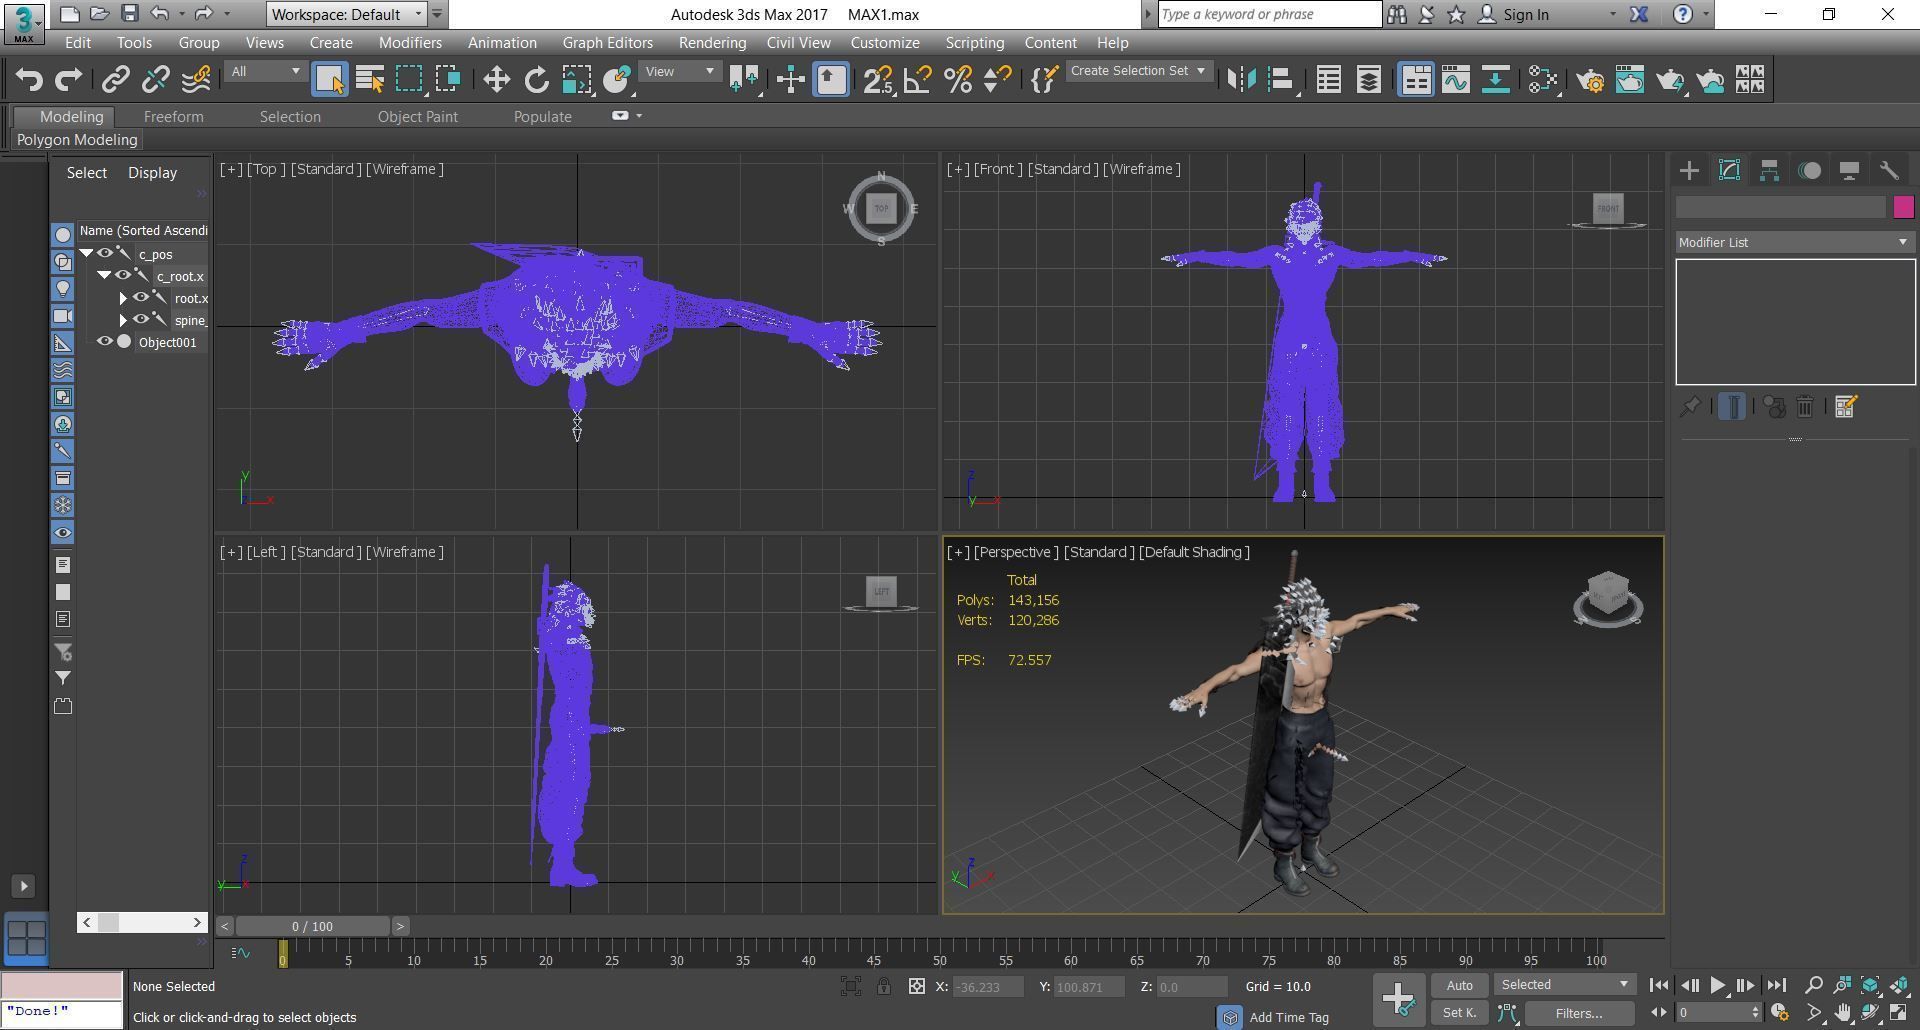1920x1030 pixels.
Task: Click the Unlink Selection tool
Action: (x=156, y=79)
